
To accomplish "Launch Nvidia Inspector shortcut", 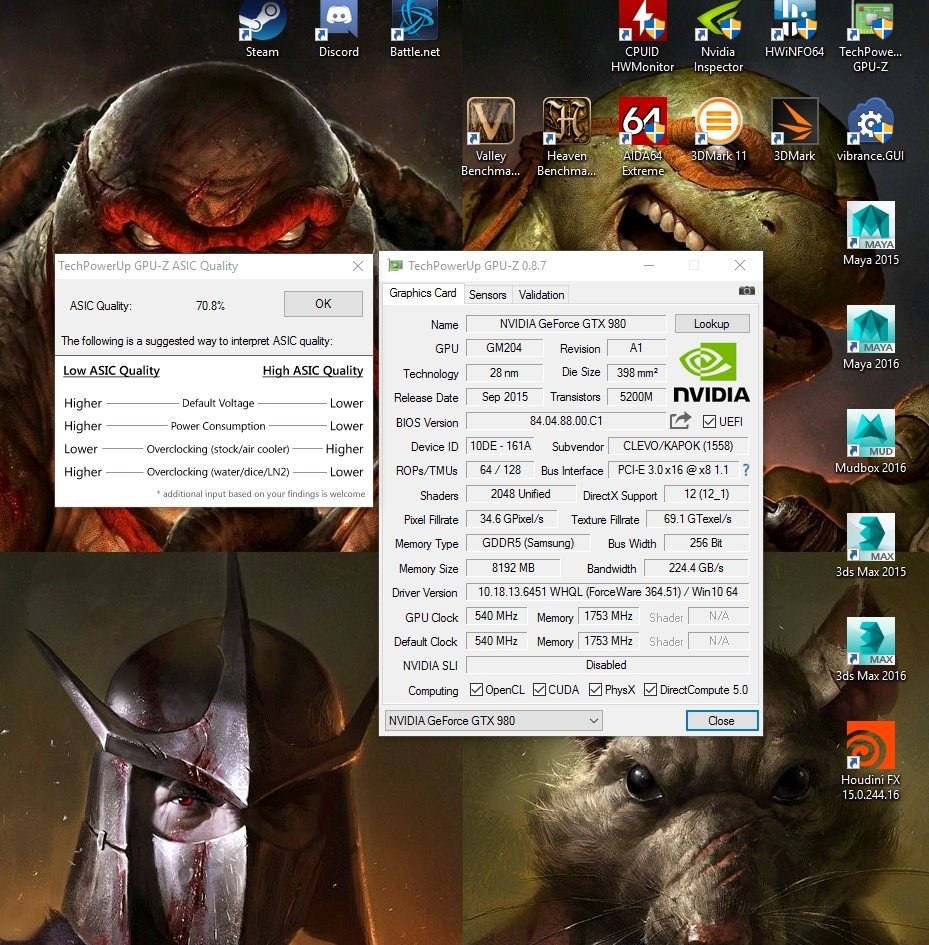I will click(x=718, y=36).
